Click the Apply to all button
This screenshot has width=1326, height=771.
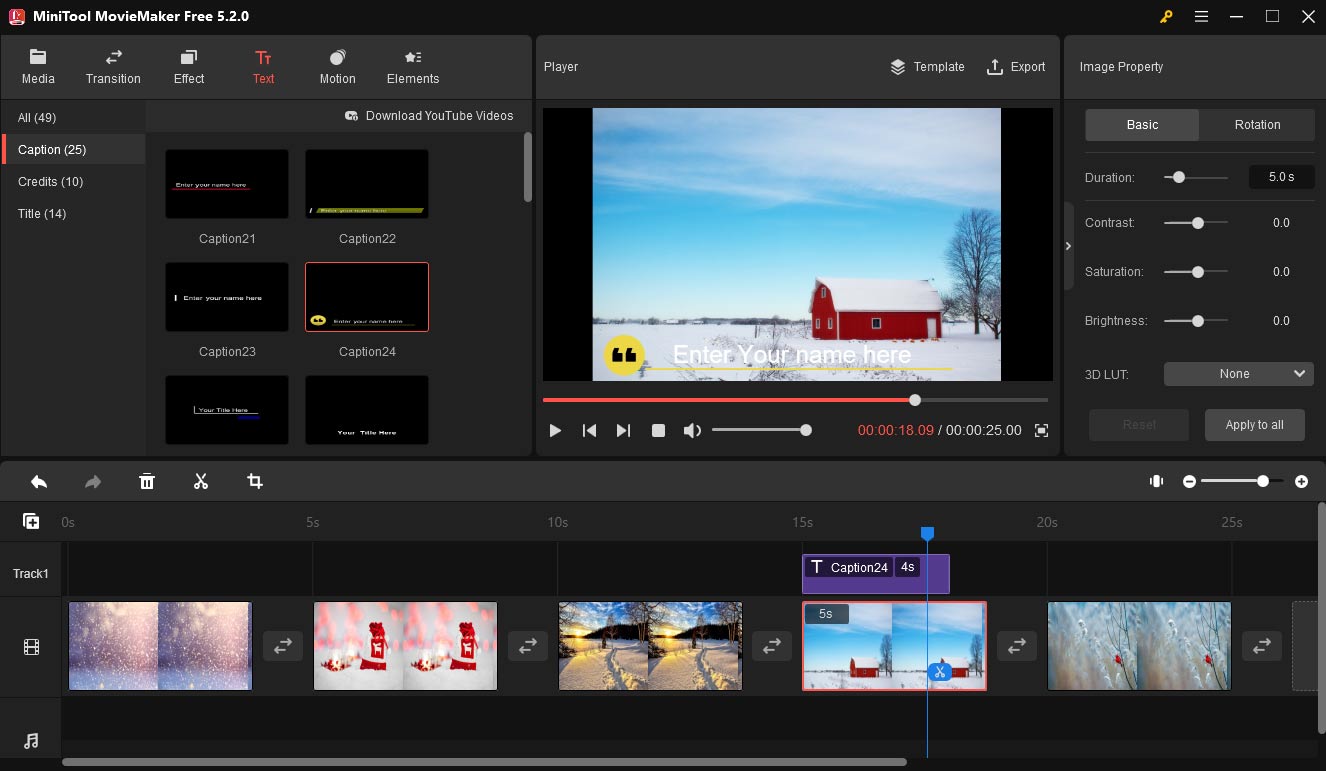point(1255,425)
